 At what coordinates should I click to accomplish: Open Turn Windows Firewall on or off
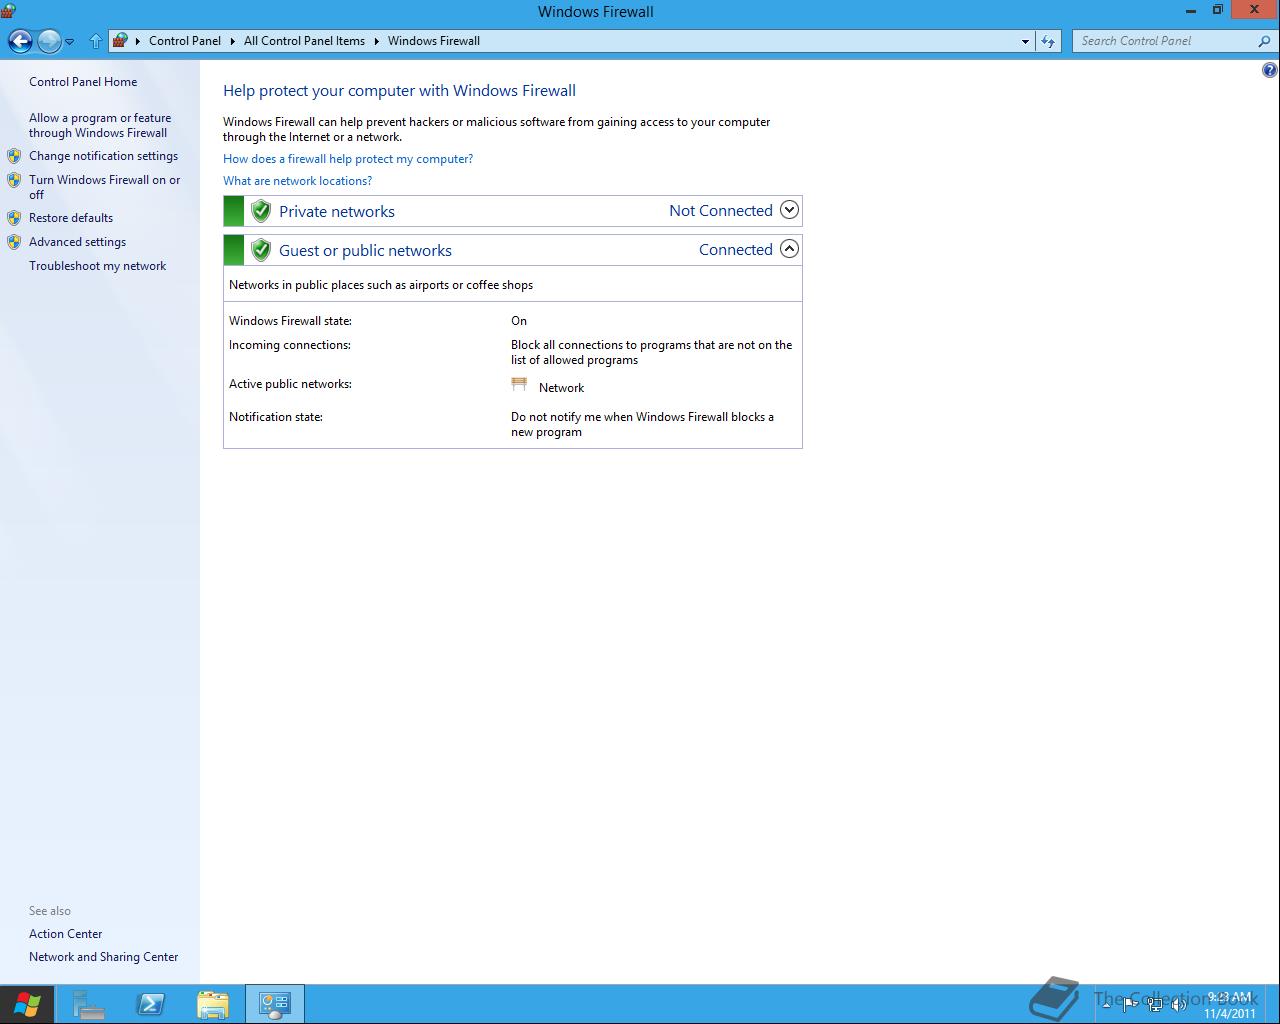click(x=105, y=187)
